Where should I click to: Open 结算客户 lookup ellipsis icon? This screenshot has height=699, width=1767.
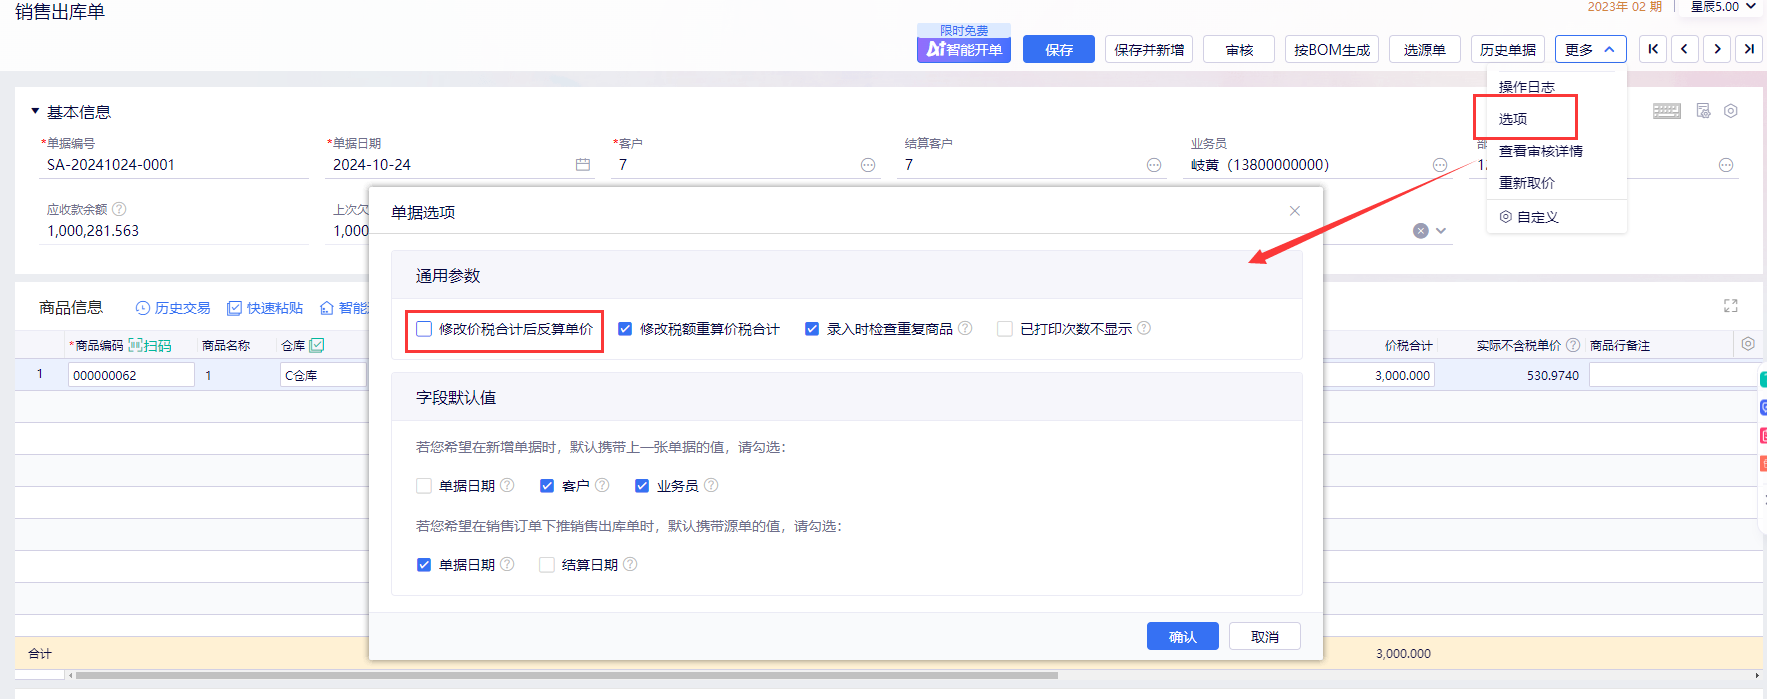(x=1154, y=165)
